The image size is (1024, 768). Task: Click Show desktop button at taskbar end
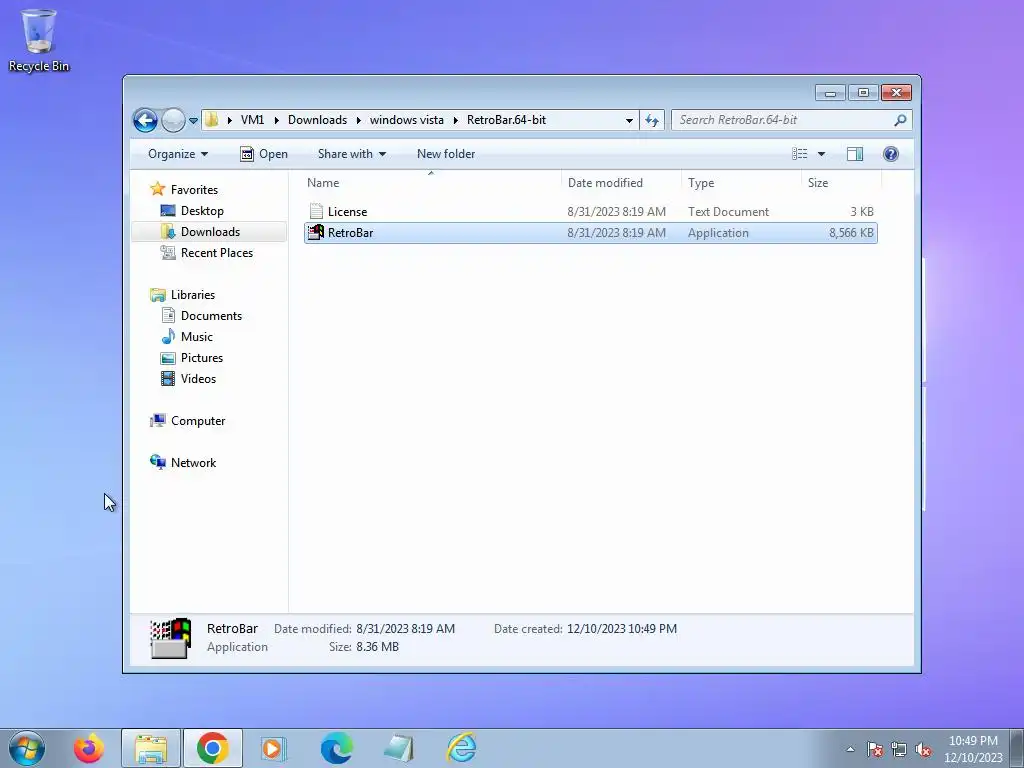[1017, 748]
